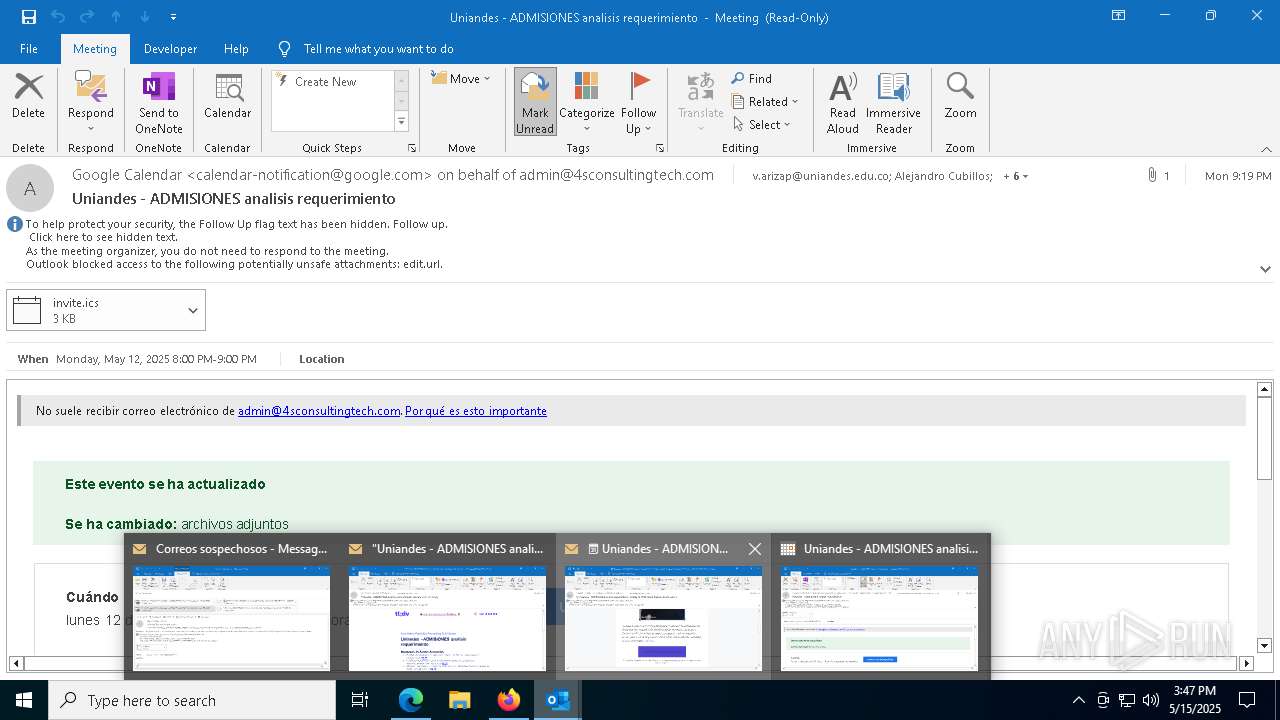Click the disabled Translate button

pos(701,103)
